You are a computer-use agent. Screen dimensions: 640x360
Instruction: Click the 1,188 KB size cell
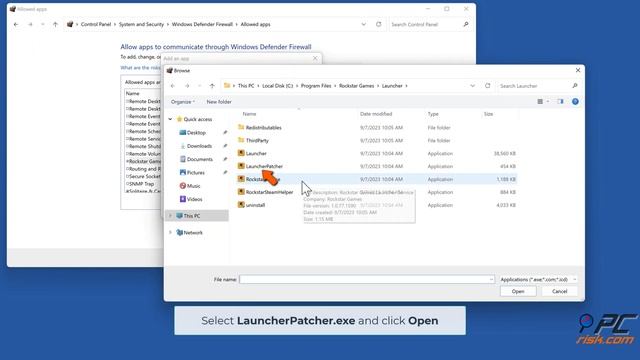[x=506, y=179]
